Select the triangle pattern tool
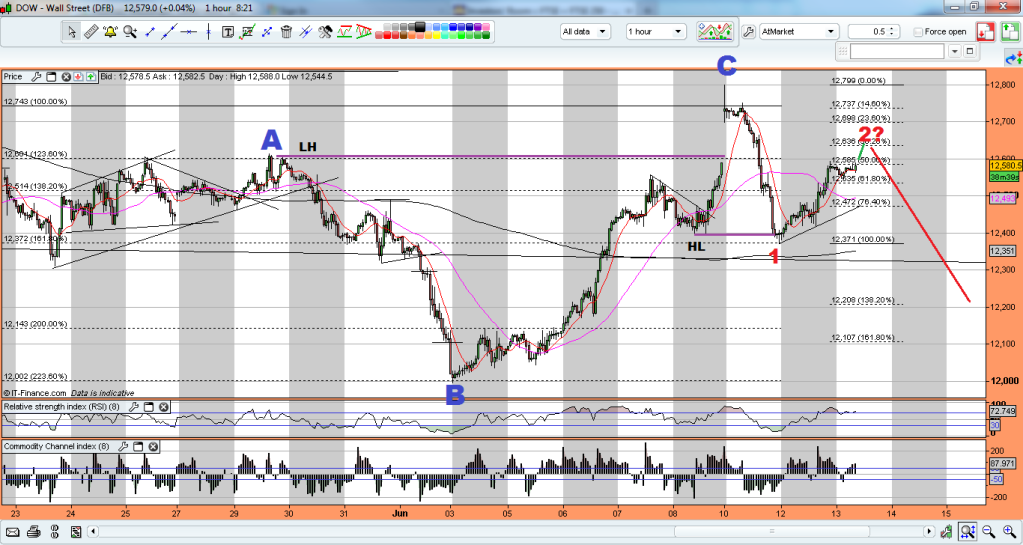 [x=363, y=31]
